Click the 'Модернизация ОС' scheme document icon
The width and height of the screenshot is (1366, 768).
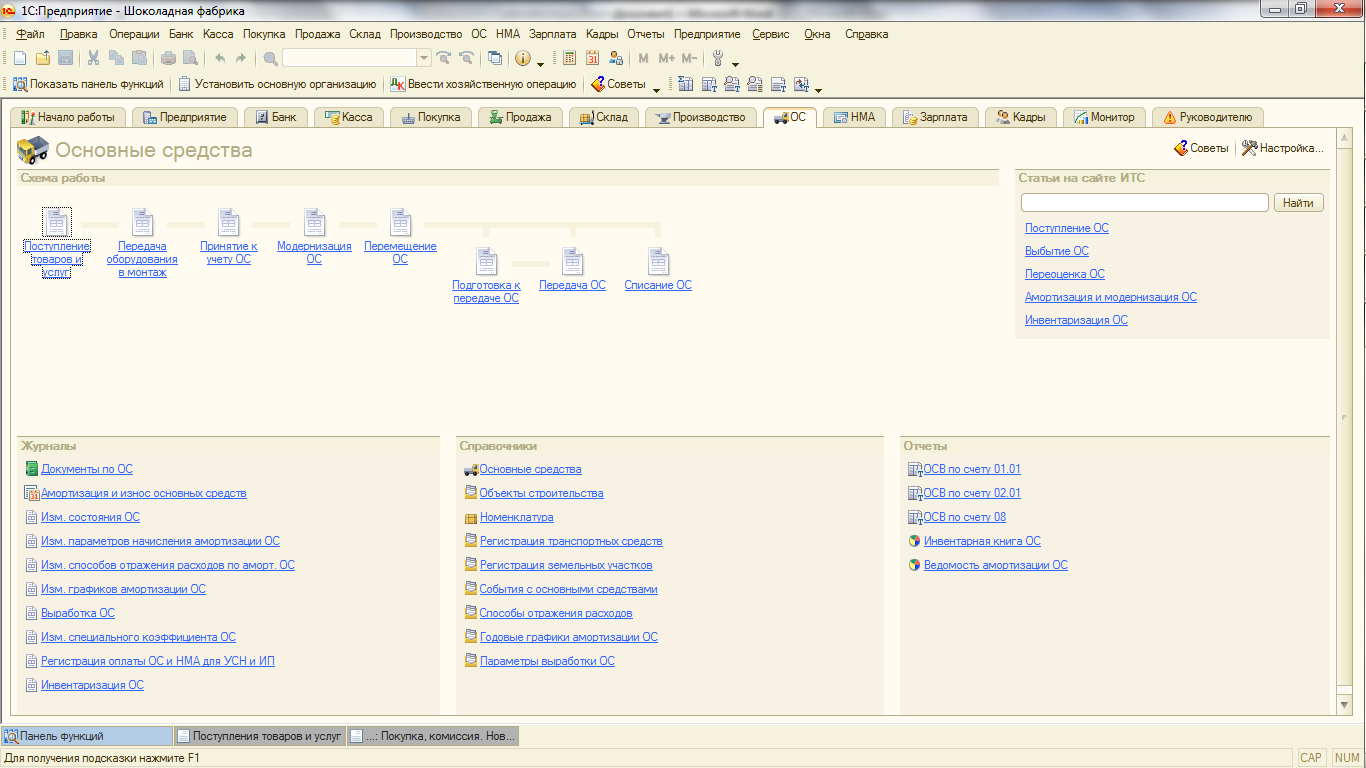pyautogui.click(x=315, y=222)
